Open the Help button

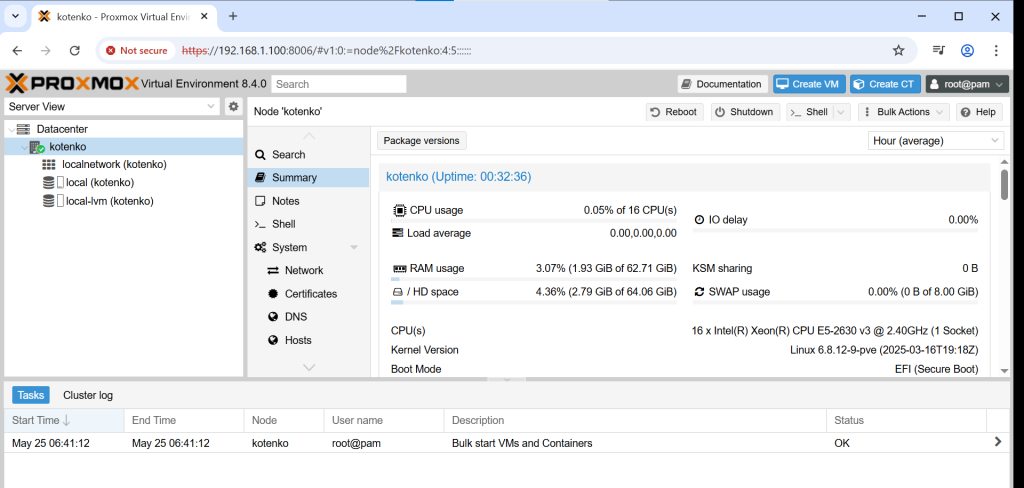979,112
